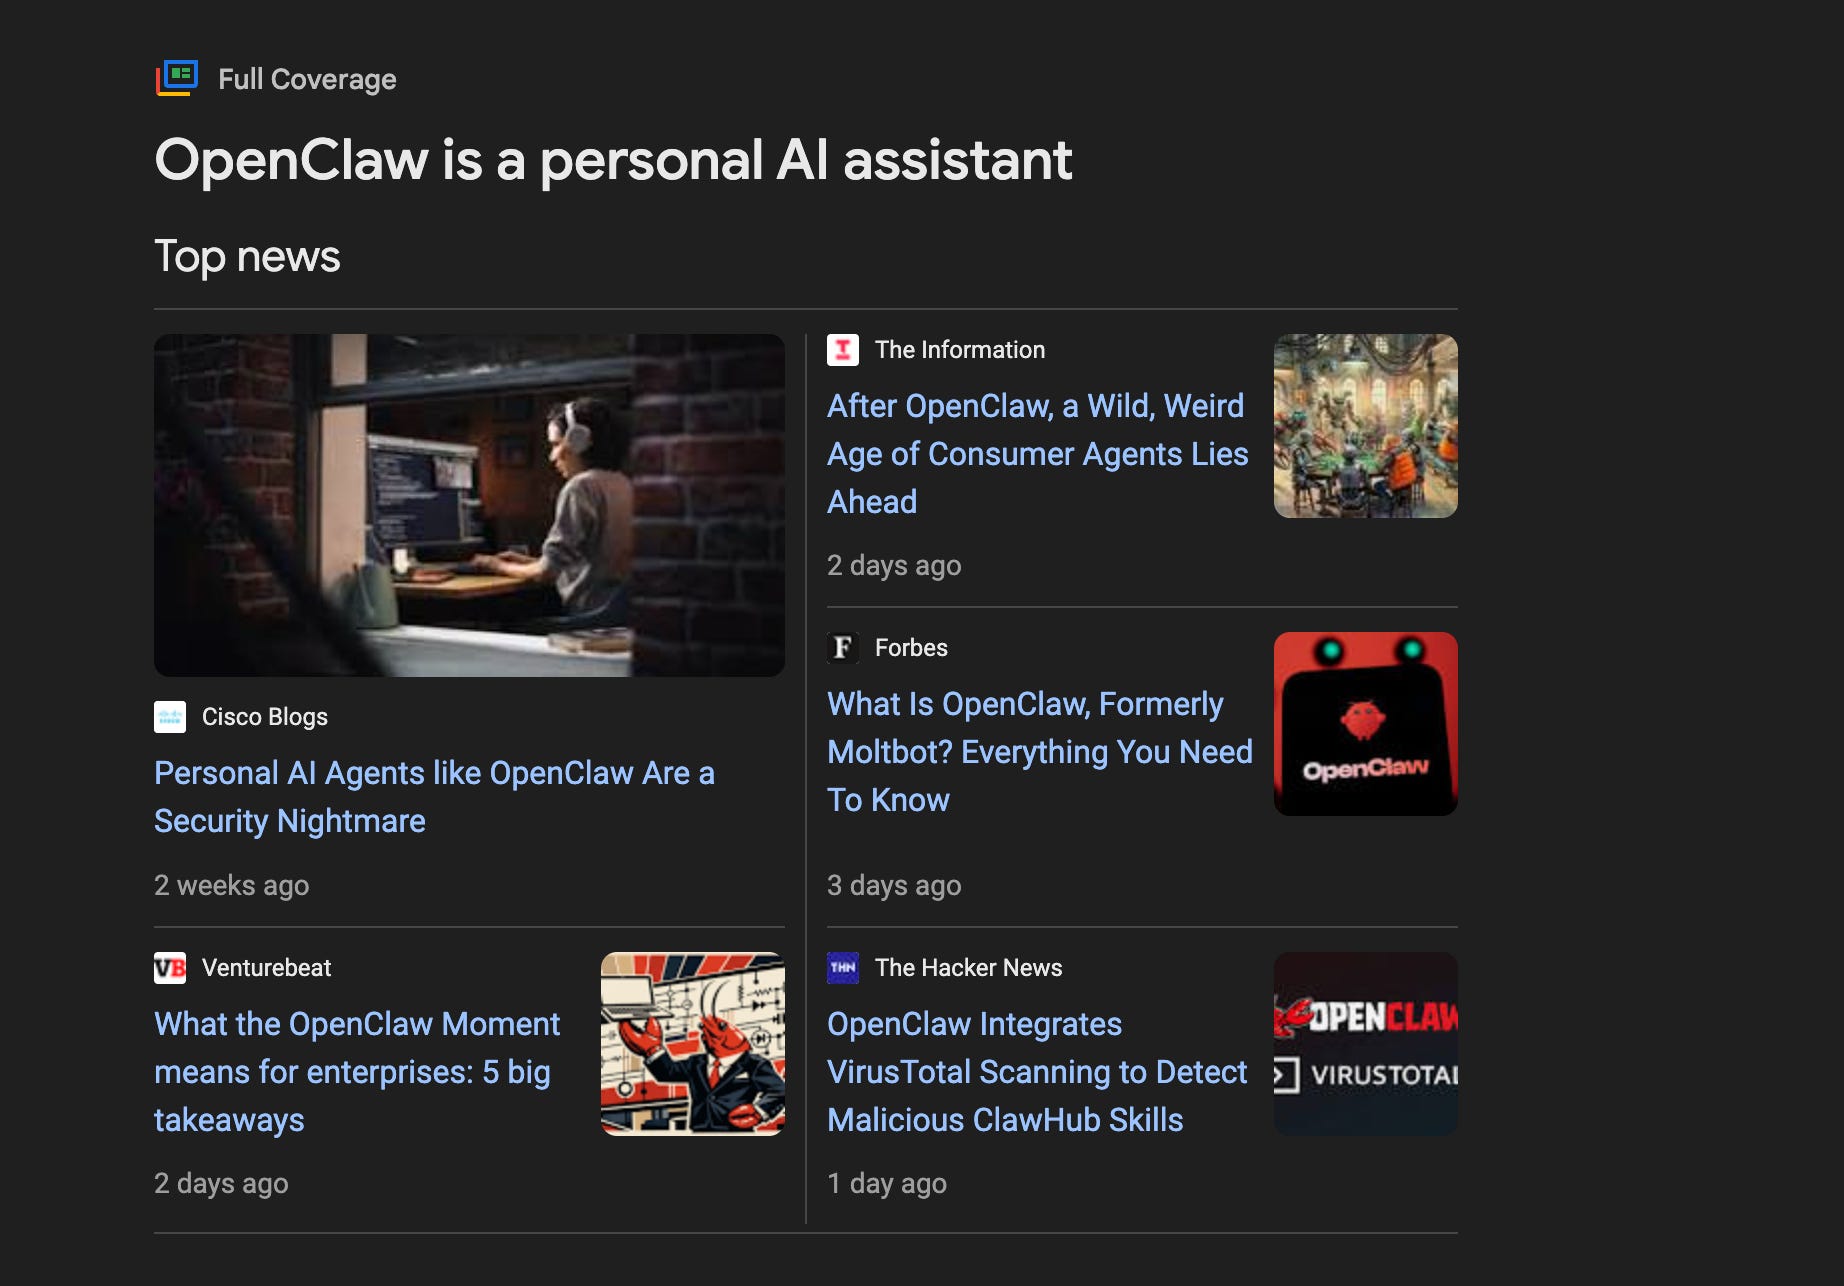Click the 'OpenClaw is a personal AI assistant' heading

click(613, 162)
